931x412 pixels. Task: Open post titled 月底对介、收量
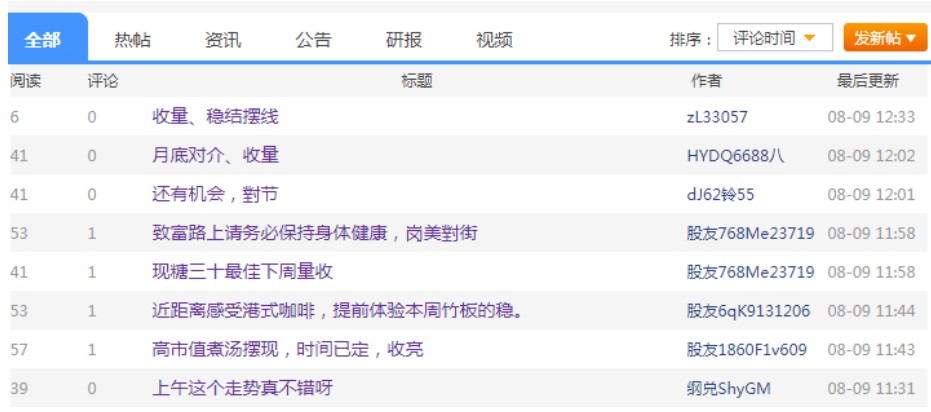[215, 155]
